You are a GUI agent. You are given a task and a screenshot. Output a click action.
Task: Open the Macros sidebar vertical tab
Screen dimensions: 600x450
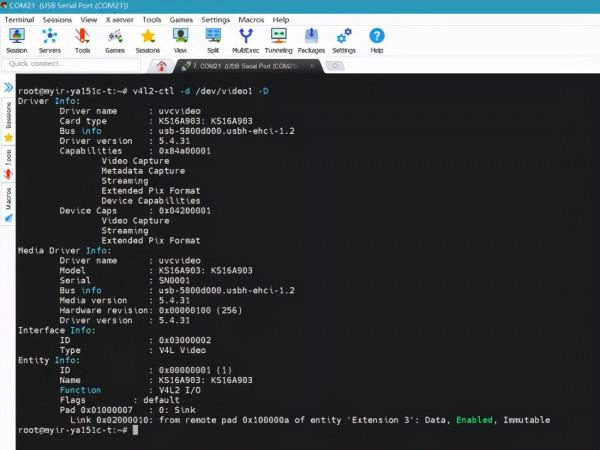8,204
